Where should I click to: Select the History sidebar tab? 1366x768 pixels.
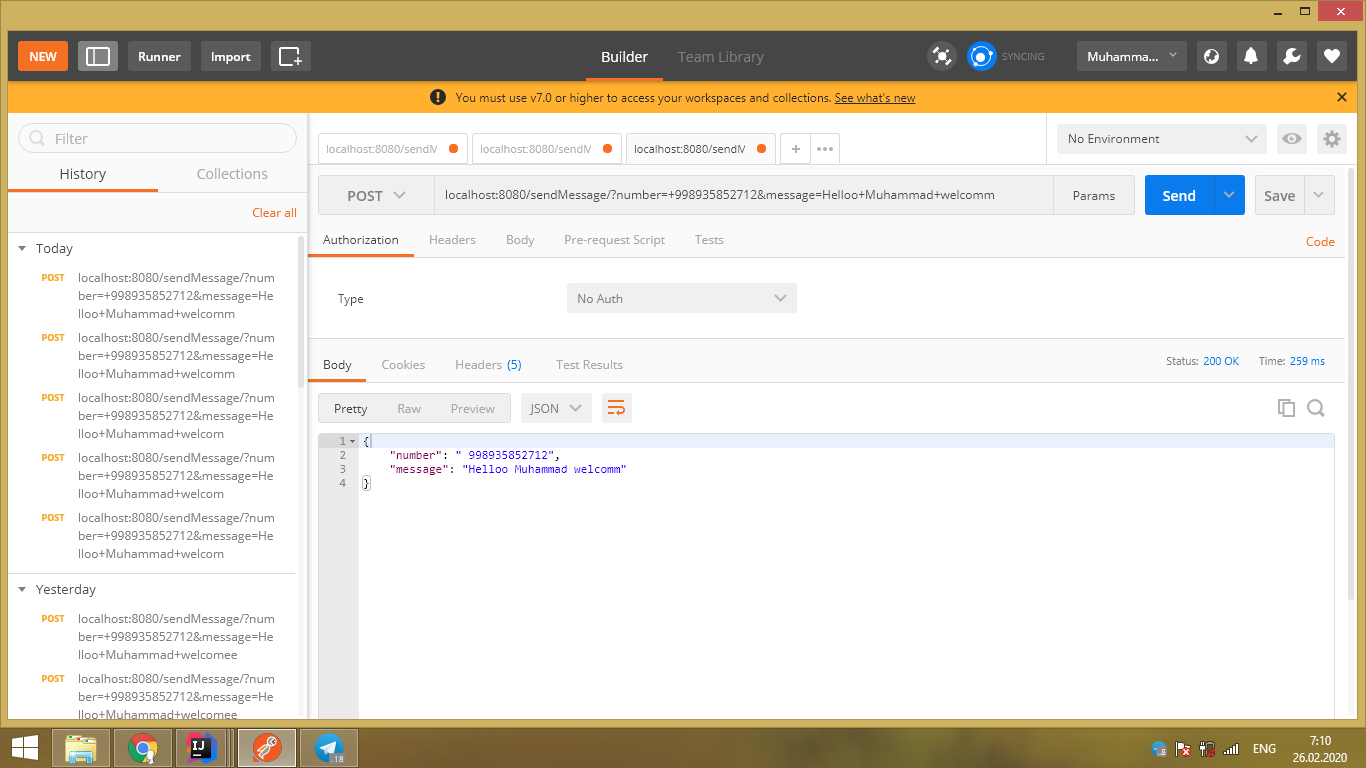click(x=82, y=174)
